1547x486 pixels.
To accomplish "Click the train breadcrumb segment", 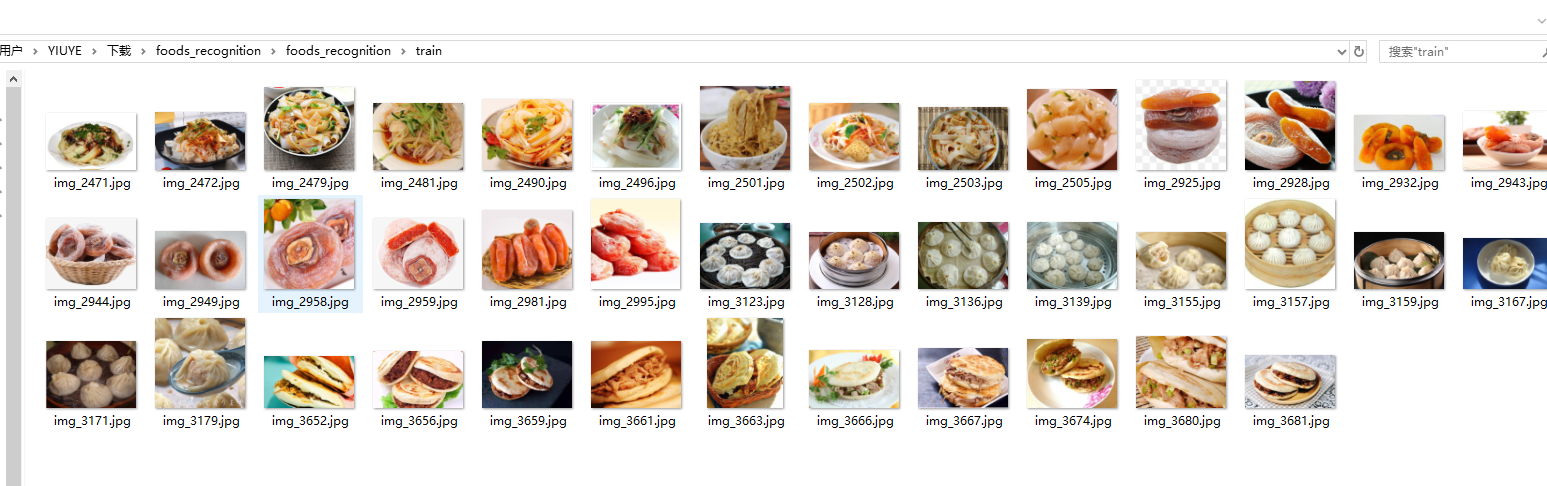I will click(x=429, y=51).
